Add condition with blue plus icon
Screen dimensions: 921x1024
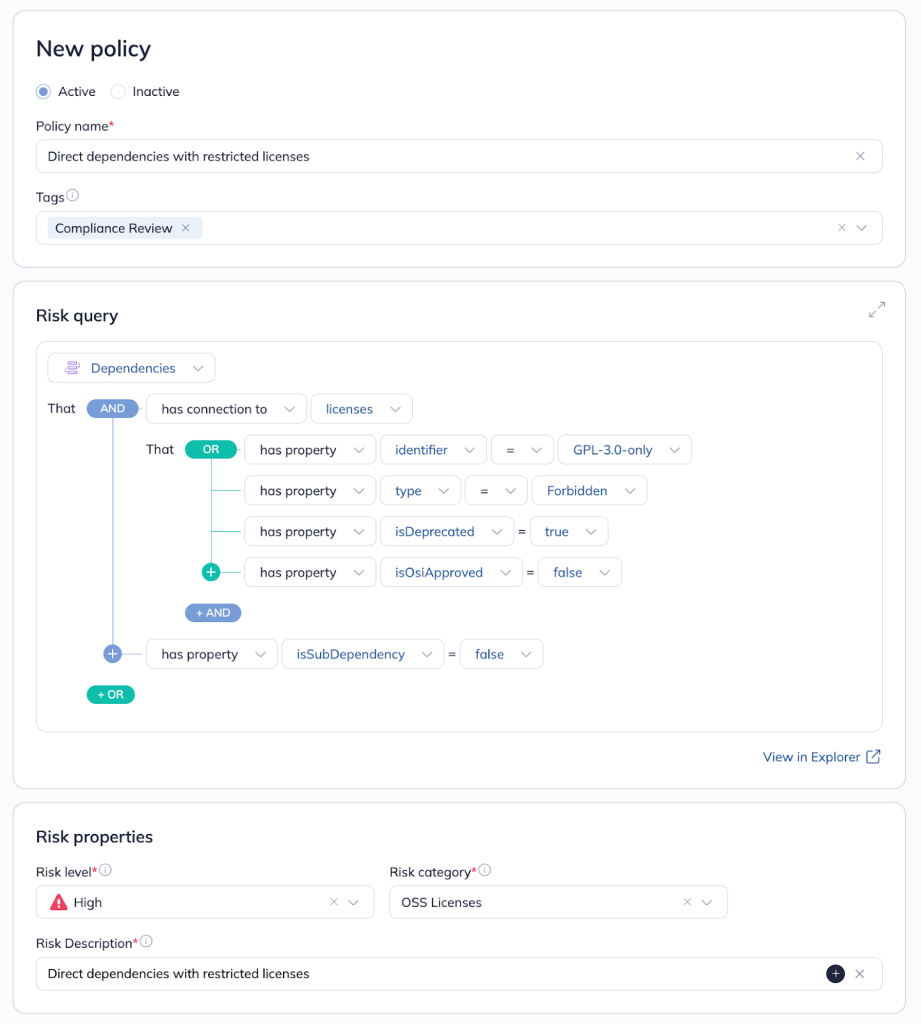[112, 654]
